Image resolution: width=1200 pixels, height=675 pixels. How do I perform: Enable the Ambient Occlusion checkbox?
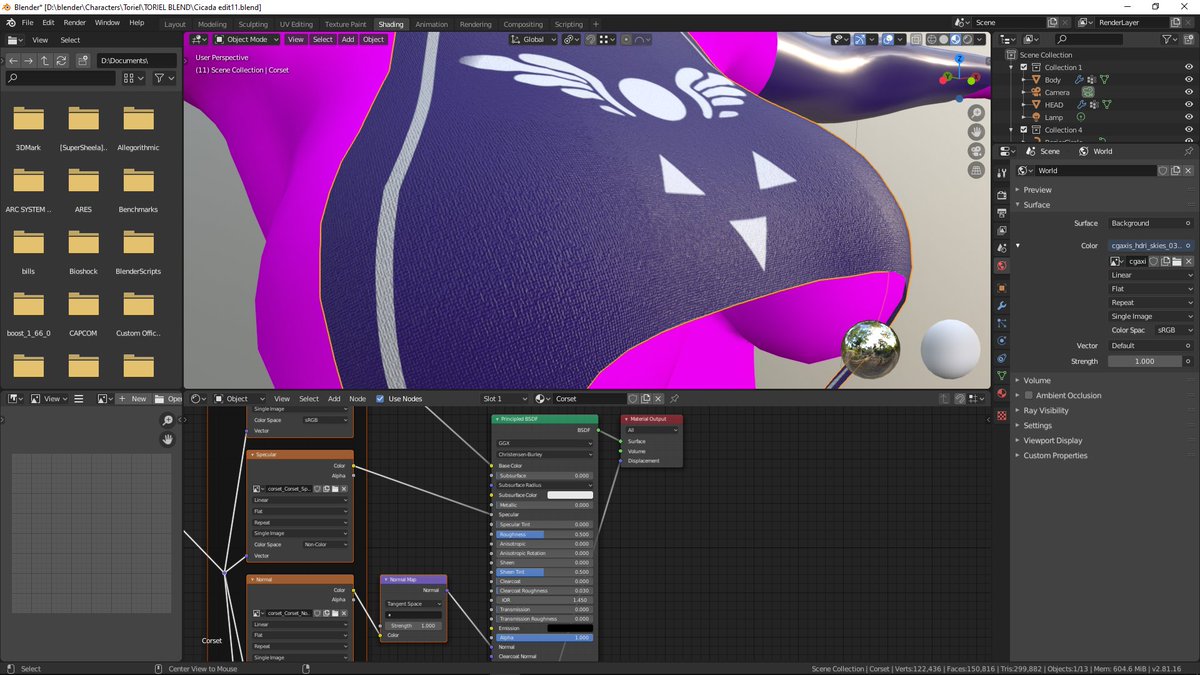click(x=1028, y=395)
